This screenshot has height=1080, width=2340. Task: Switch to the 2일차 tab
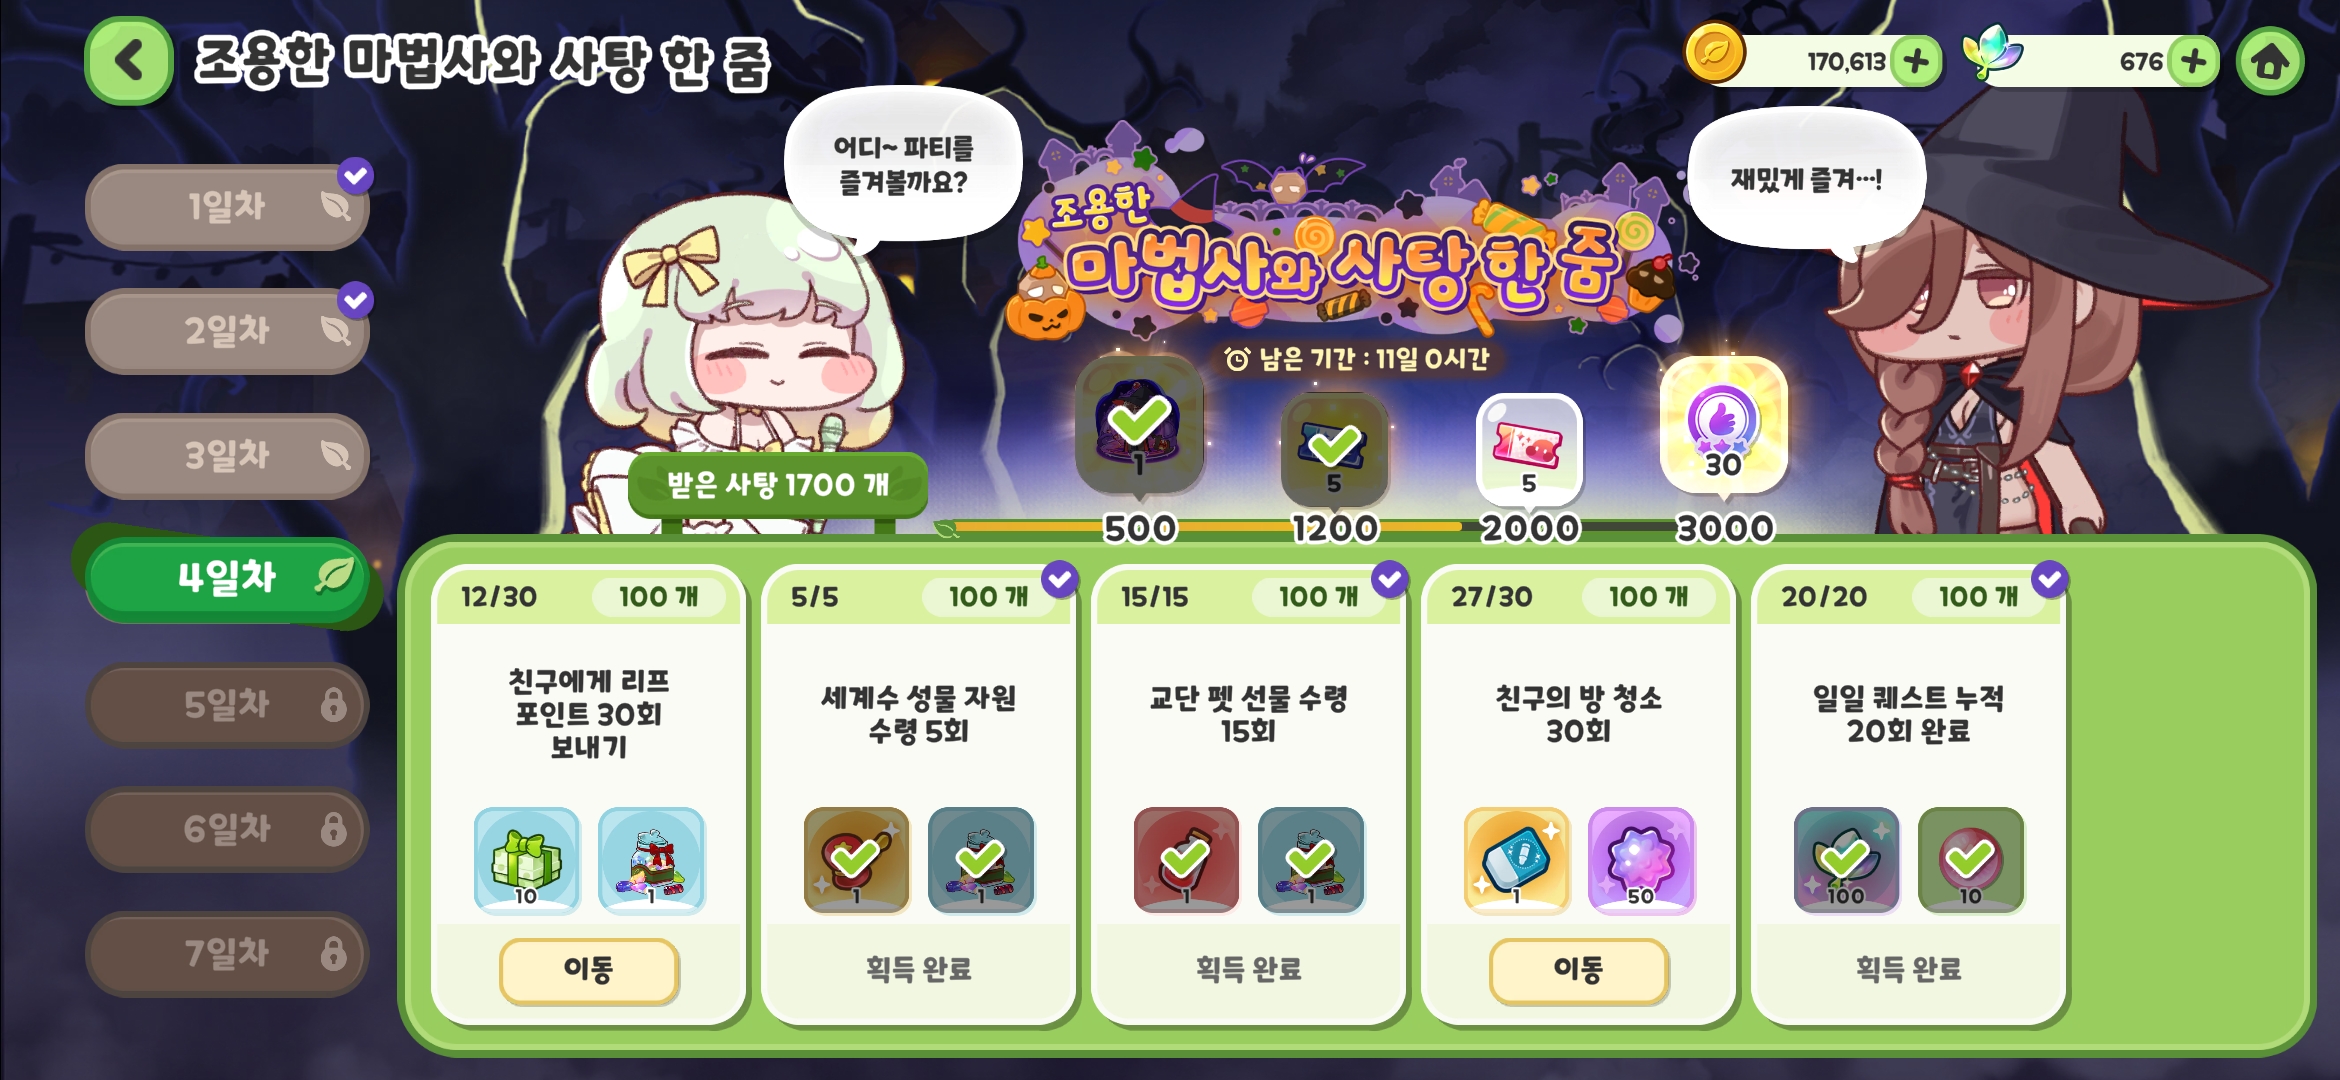tap(228, 330)
